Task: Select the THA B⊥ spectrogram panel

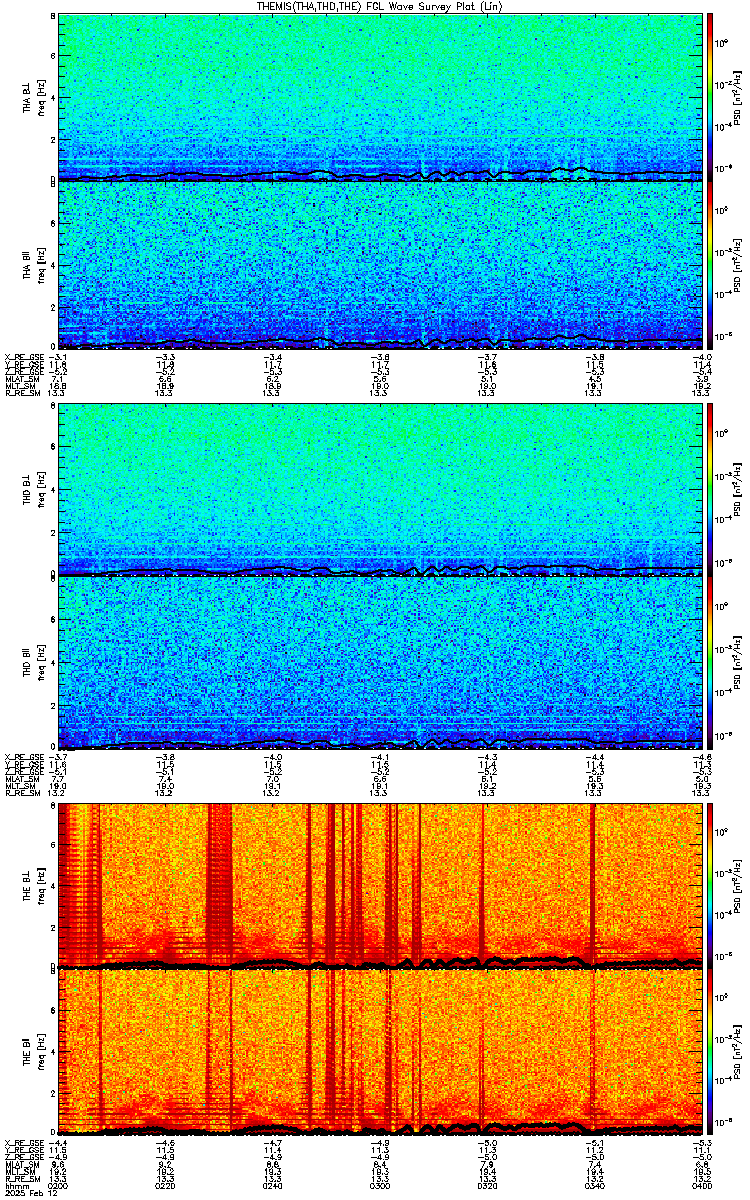Action: point(380,96)
